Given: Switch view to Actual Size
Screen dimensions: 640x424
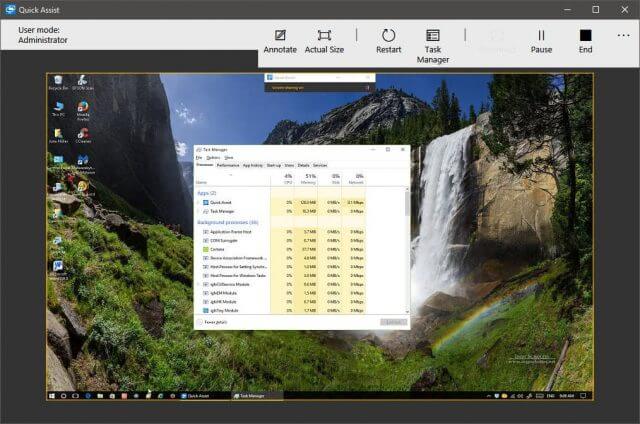Looking at the screenshot, I should pyautogui.click(x=324, y=42).
